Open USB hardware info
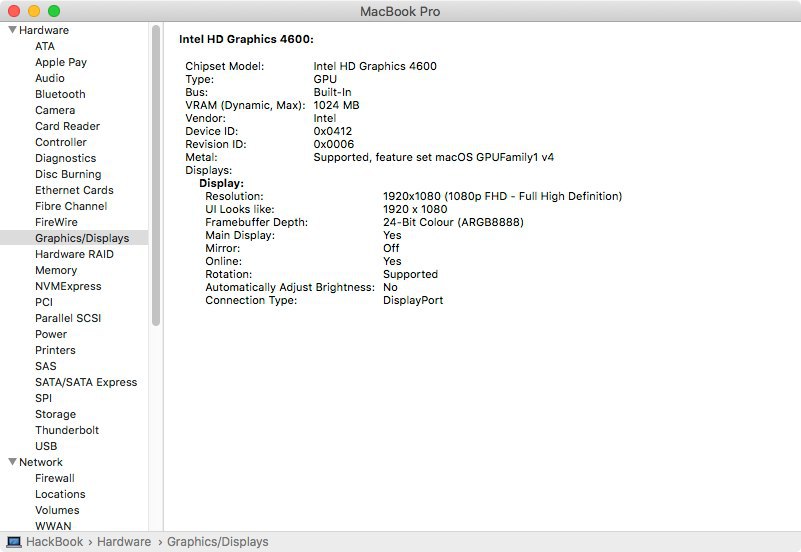 (46, 446)
